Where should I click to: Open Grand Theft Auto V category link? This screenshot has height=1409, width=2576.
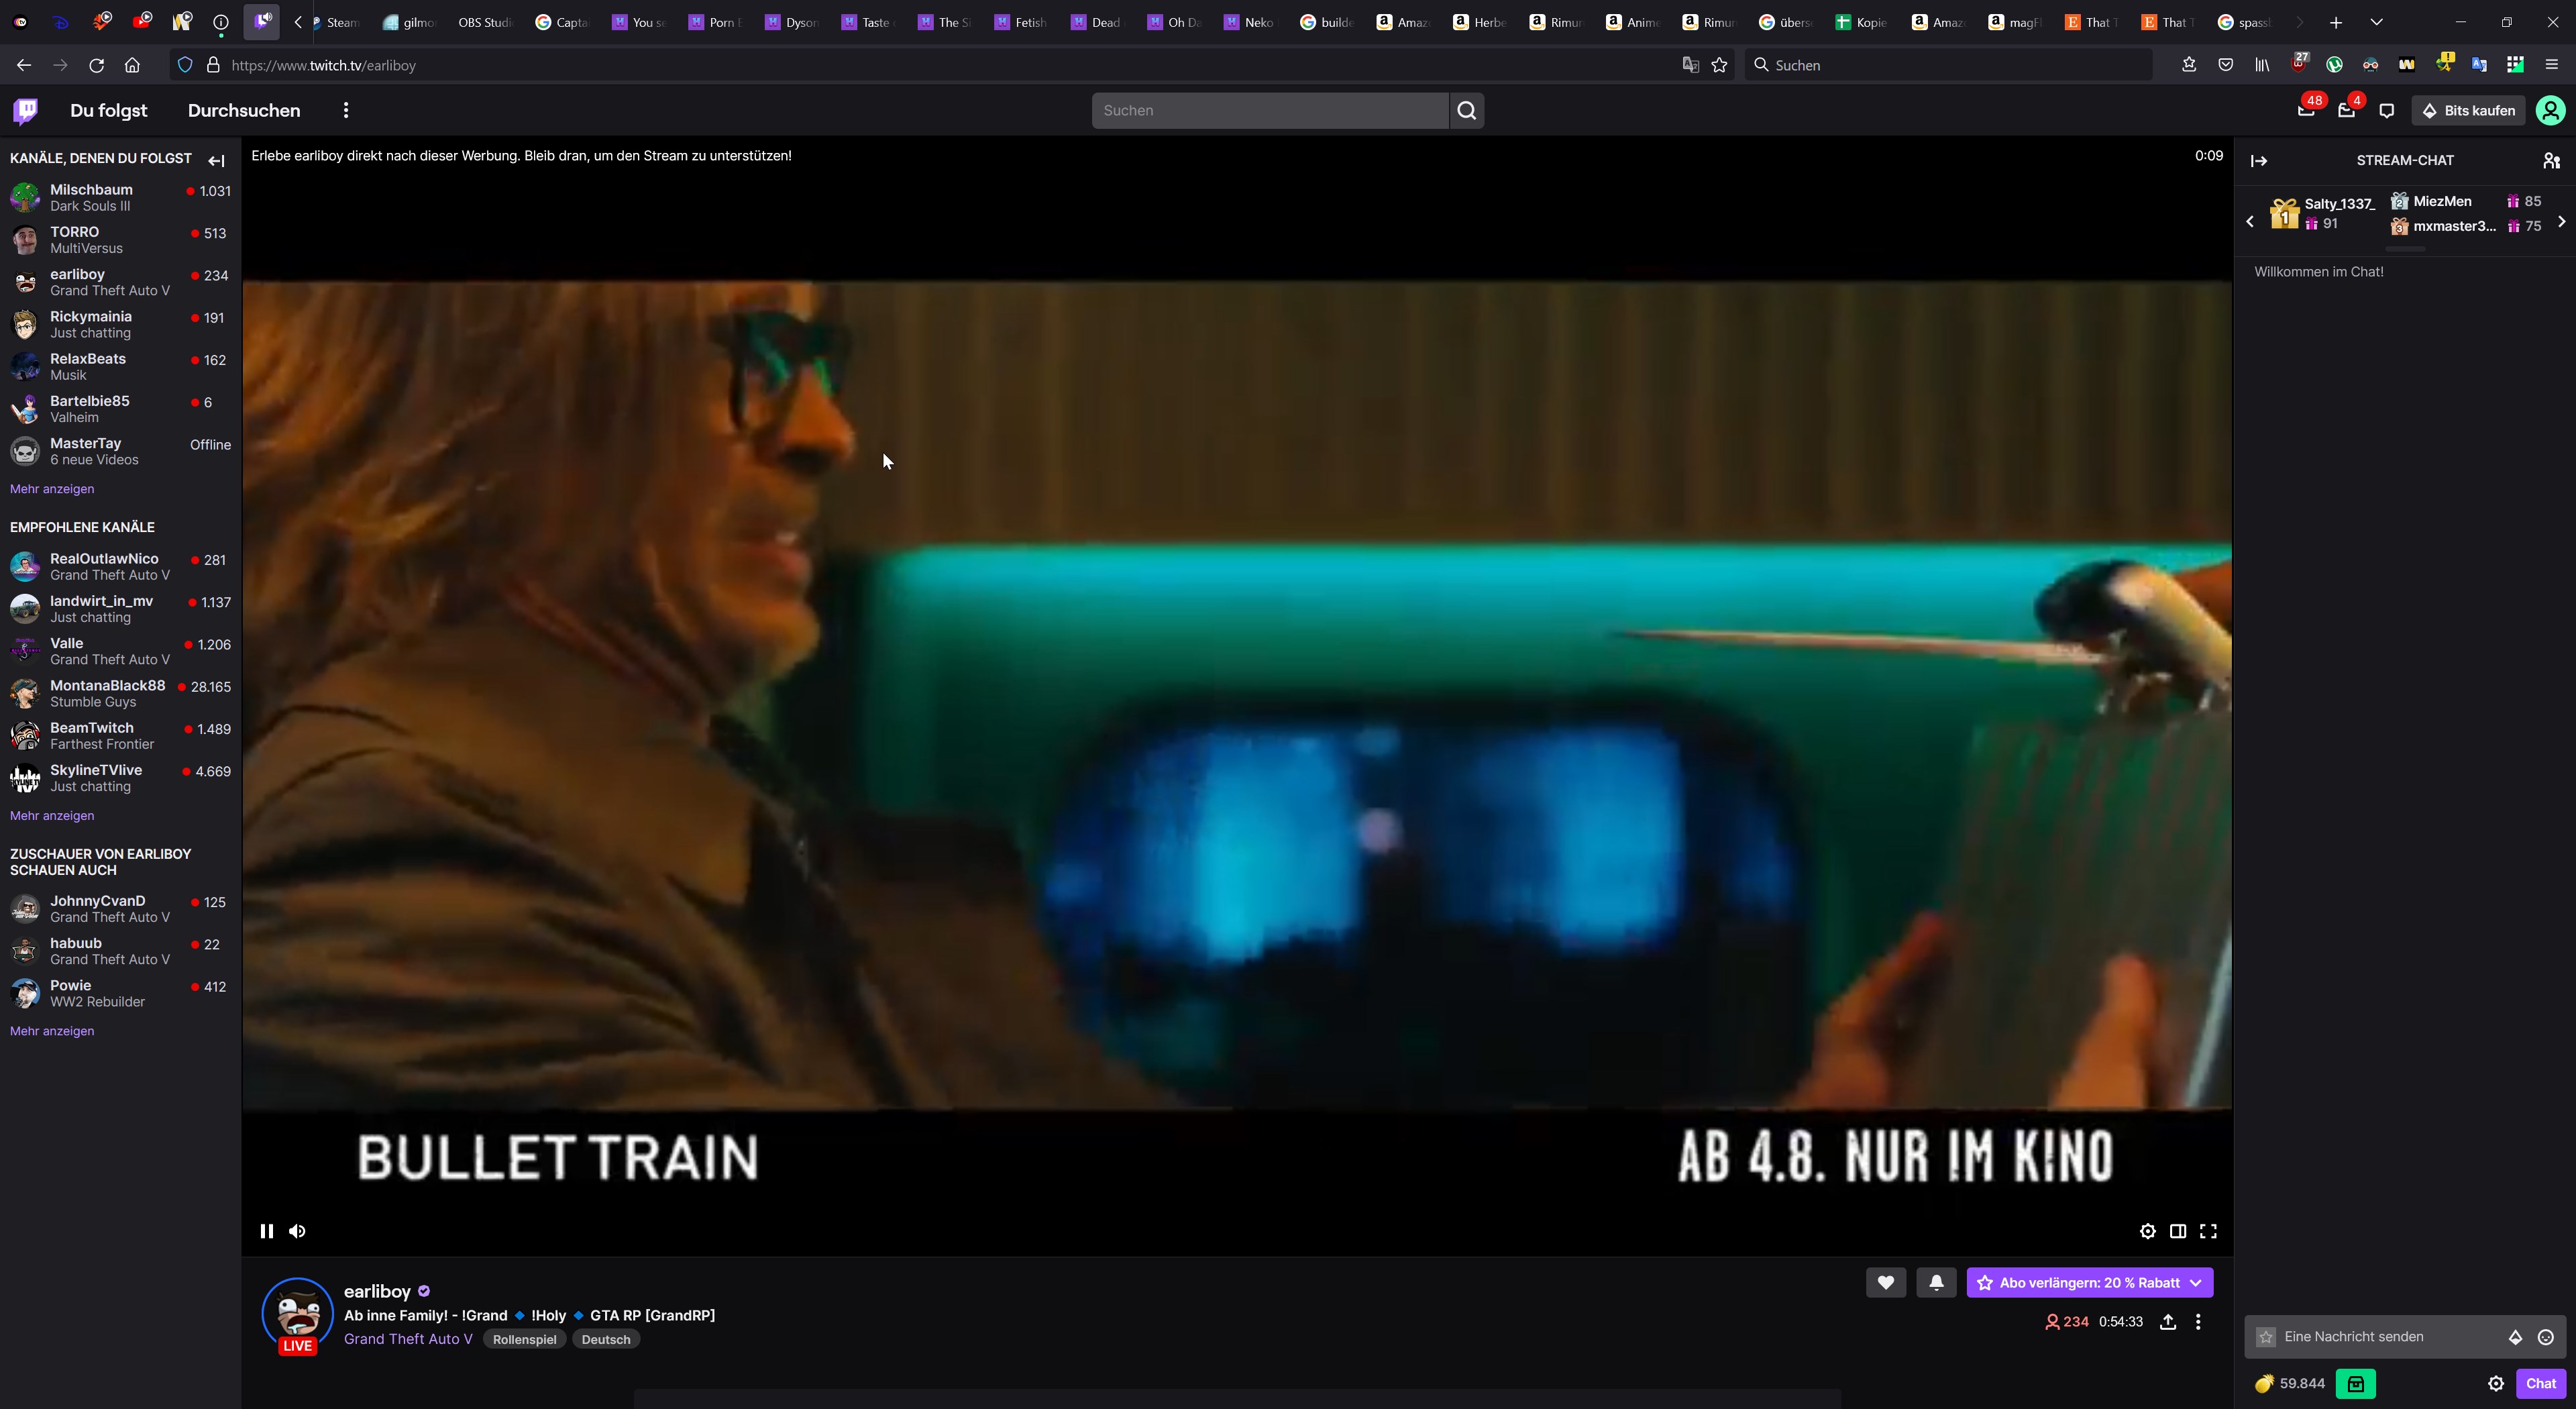pos(408,1339)
